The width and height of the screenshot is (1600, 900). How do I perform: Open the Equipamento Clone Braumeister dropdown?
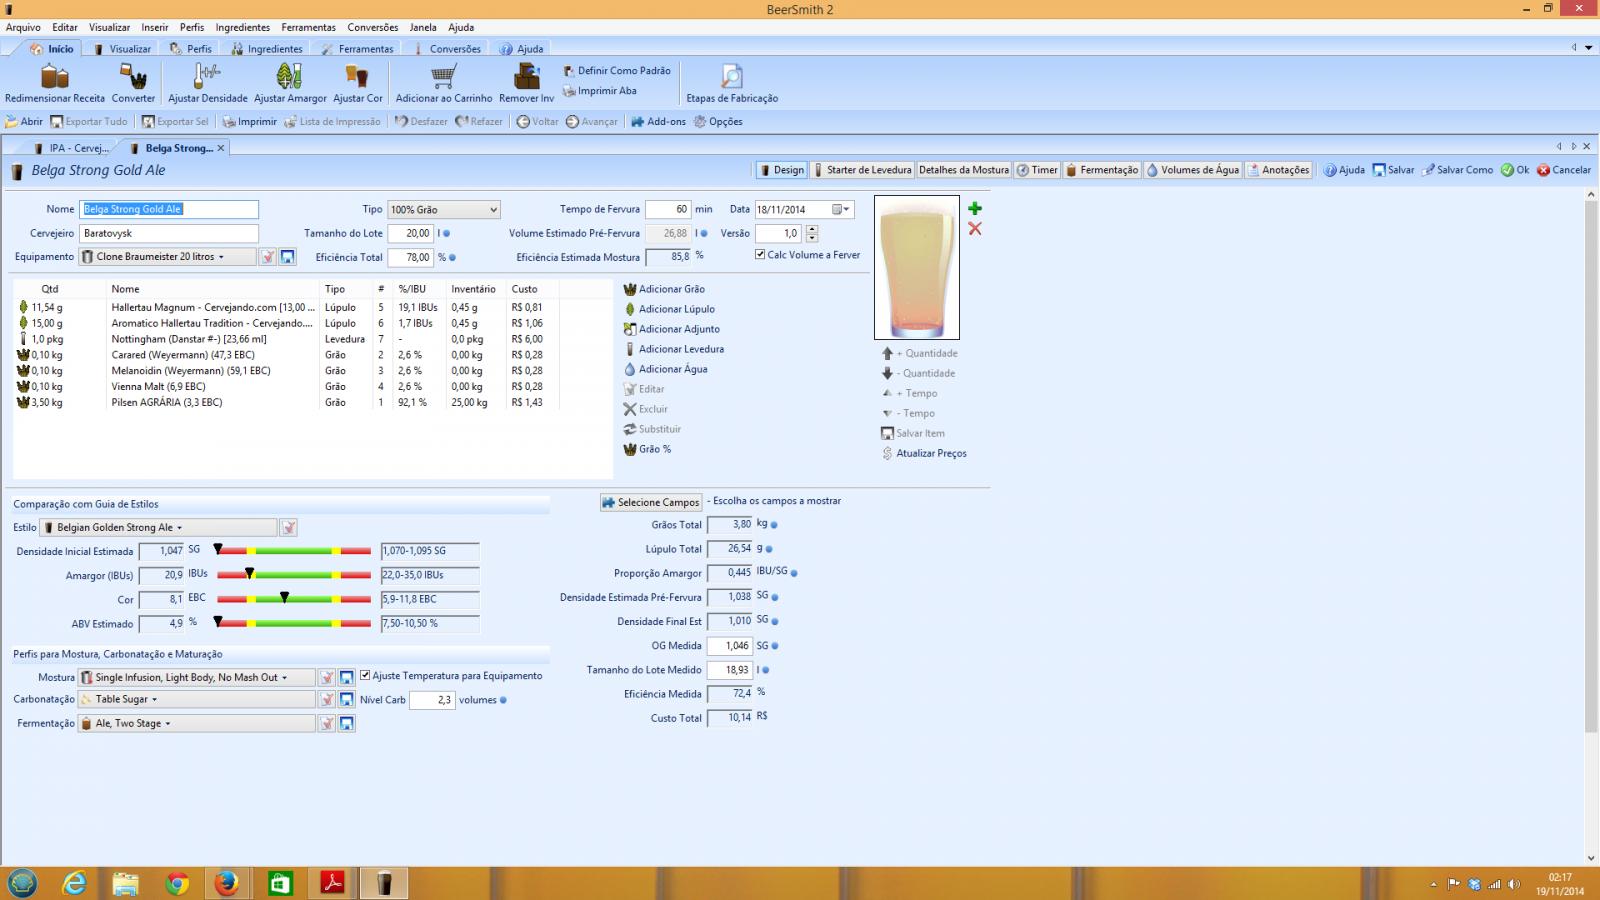pyautogui.click(x=168, y=257)
